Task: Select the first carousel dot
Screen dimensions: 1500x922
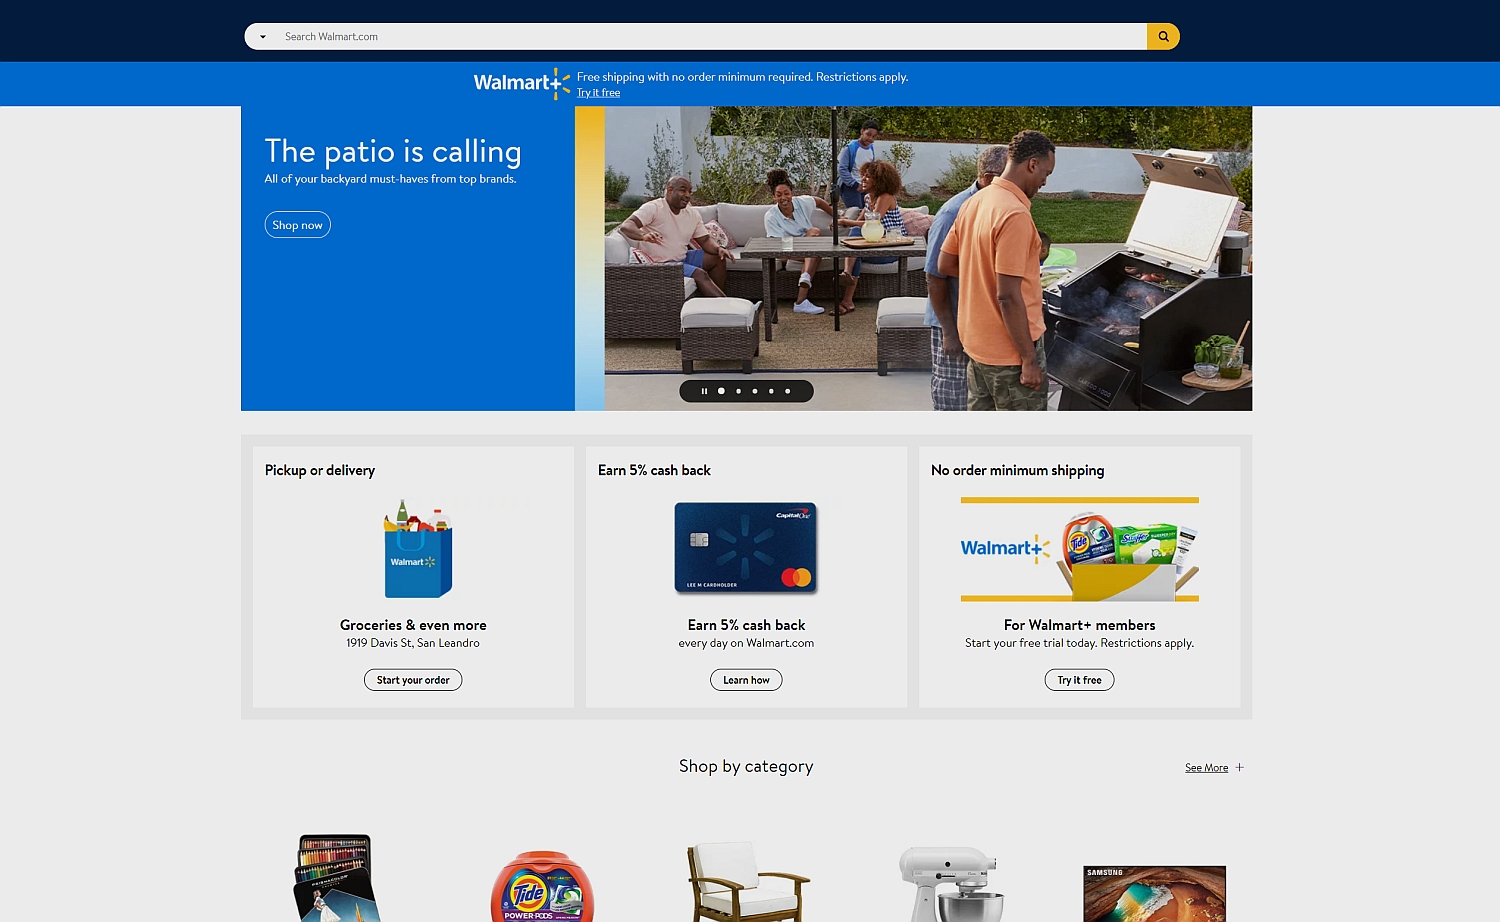Action: pyautogui.click(x=721, y=391)
